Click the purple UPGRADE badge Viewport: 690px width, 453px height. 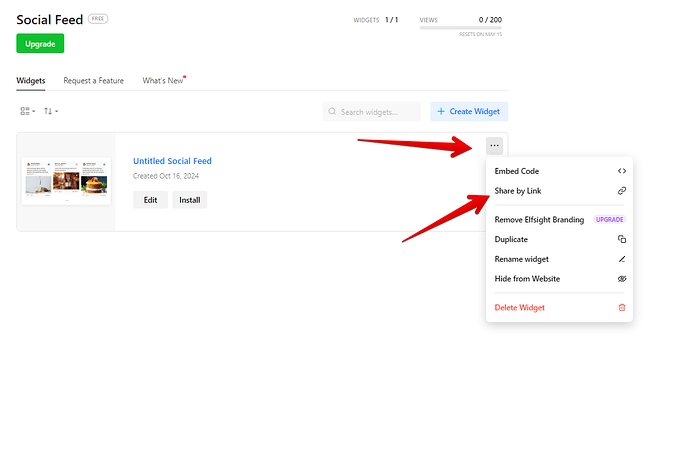609,220
